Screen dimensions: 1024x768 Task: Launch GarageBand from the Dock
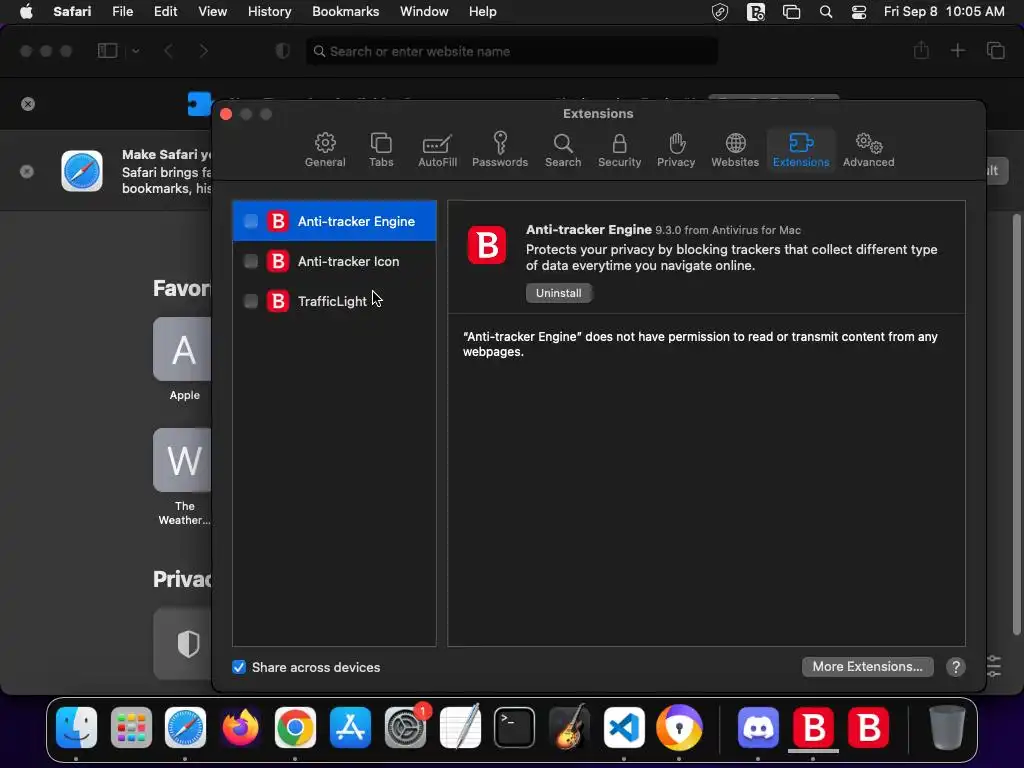pos(569,728)
